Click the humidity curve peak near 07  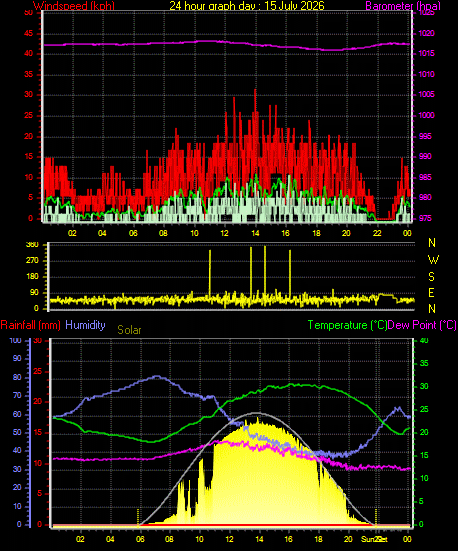point(157,376)
